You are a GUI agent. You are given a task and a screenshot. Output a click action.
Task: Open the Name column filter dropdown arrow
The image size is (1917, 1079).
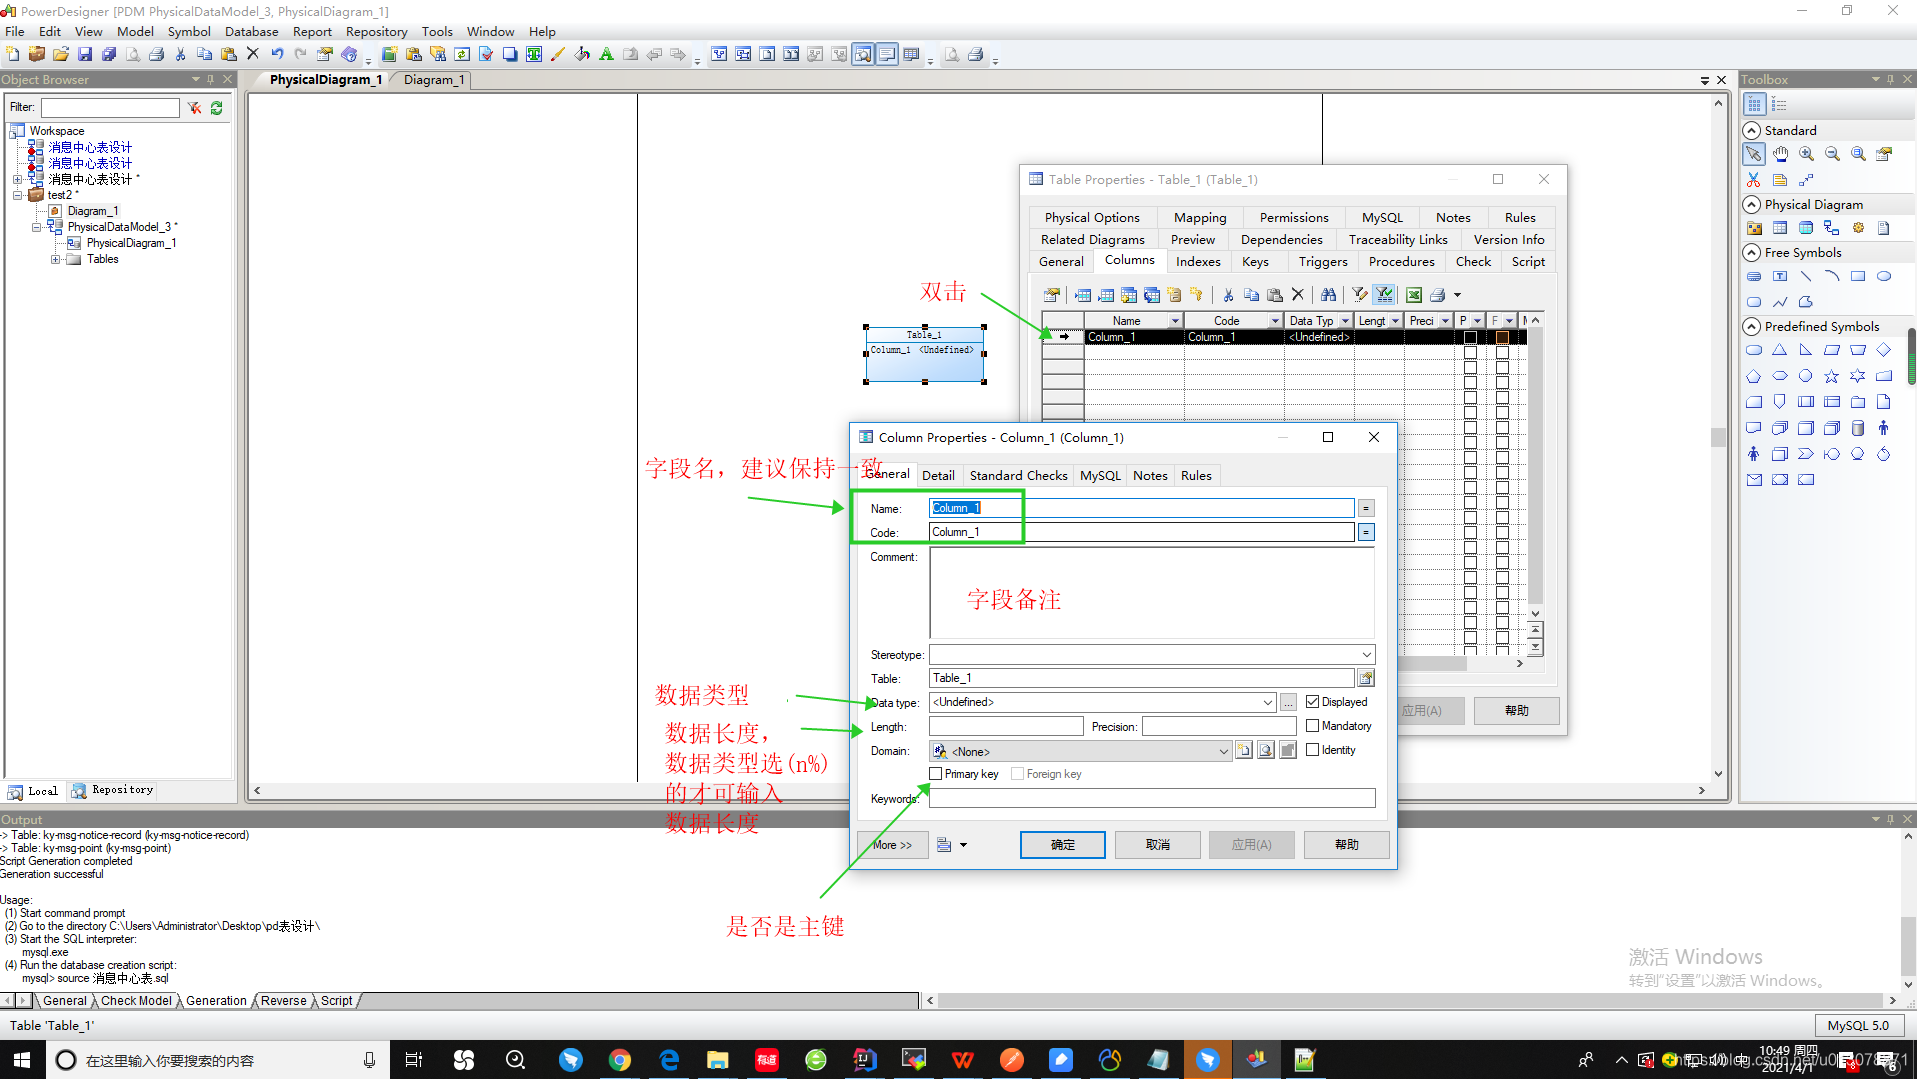[1175, 321]
